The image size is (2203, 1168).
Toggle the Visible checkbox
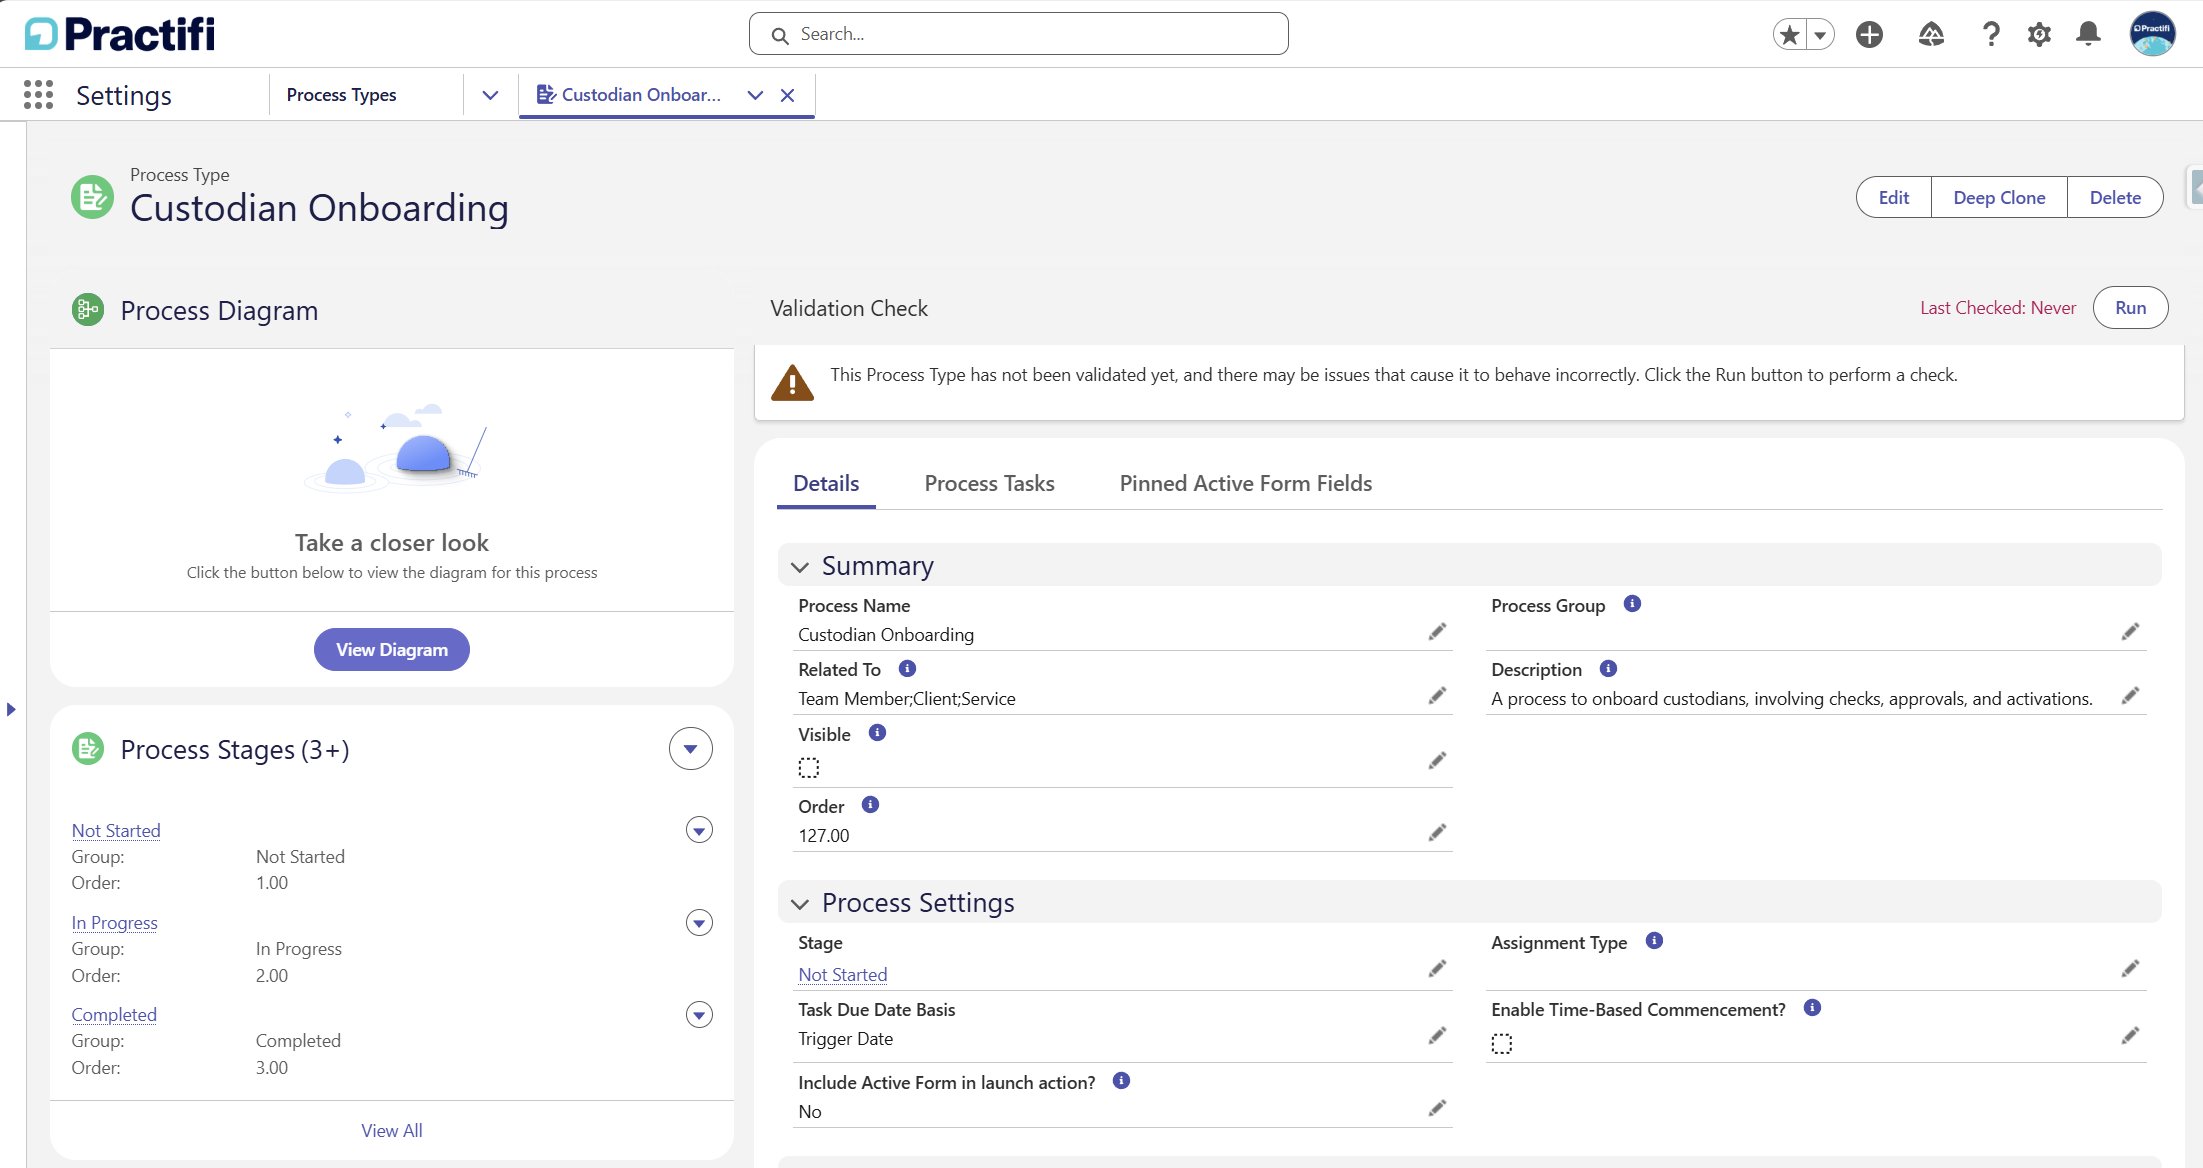(x=809, y=768)
